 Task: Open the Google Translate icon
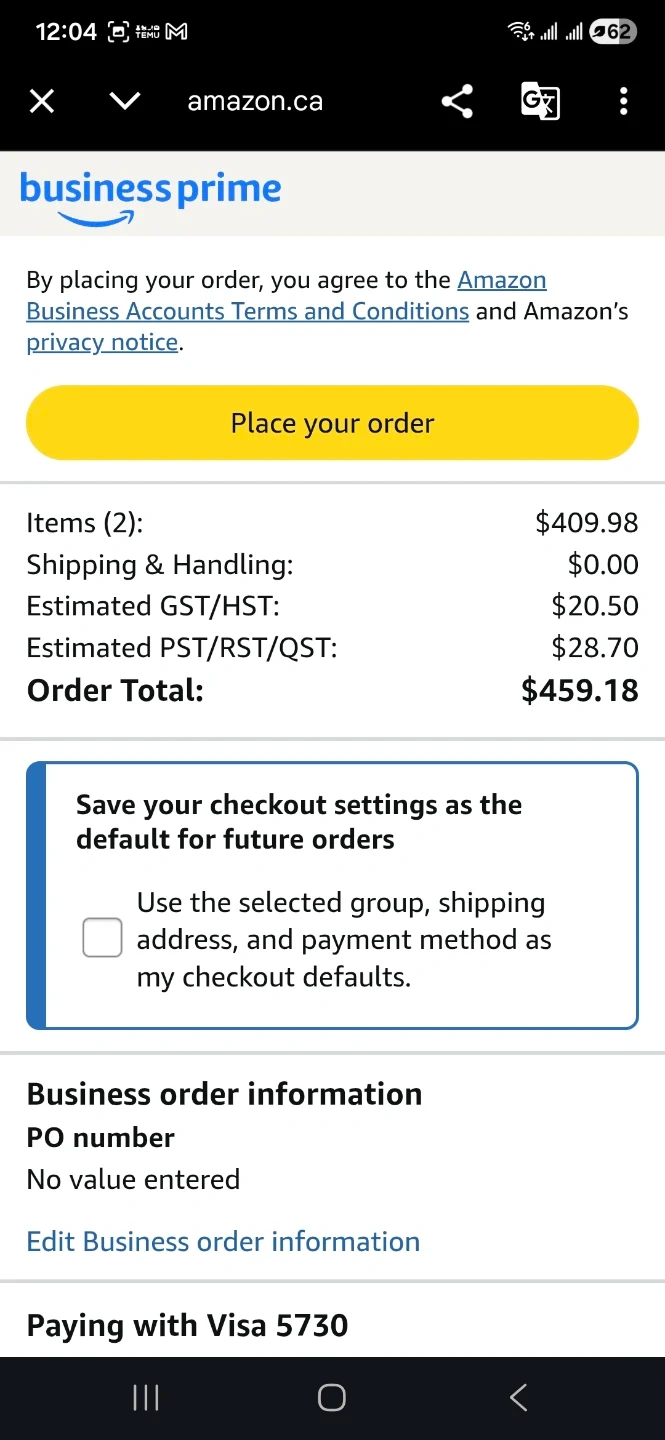click(x=540, y=101)
